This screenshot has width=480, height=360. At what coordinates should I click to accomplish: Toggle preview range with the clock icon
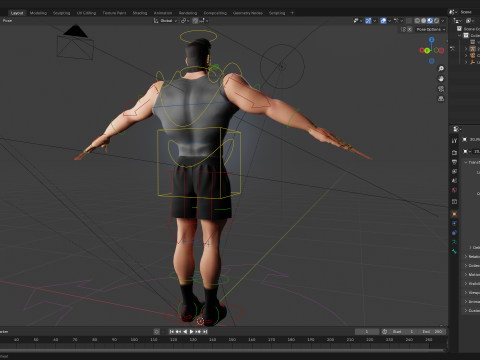384,332
